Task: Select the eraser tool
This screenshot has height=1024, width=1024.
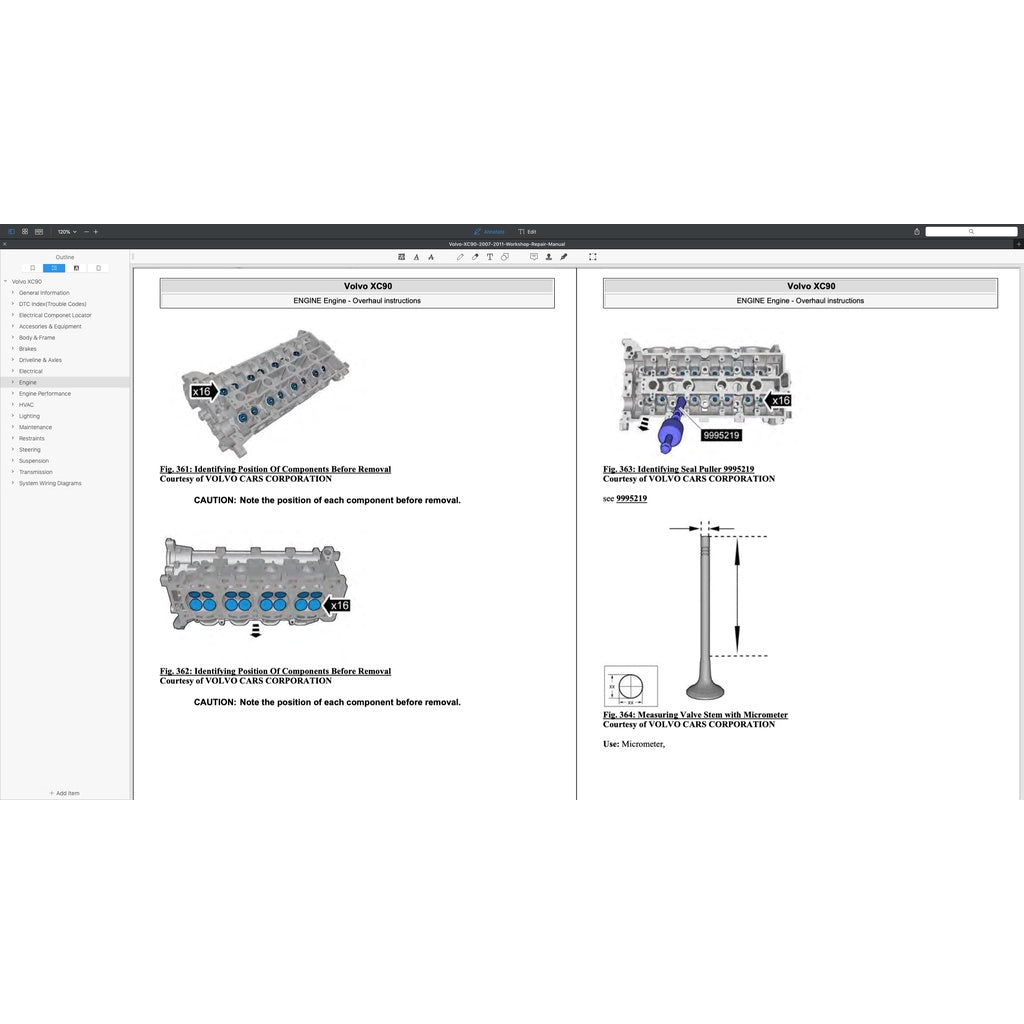Action: [475, 257]
